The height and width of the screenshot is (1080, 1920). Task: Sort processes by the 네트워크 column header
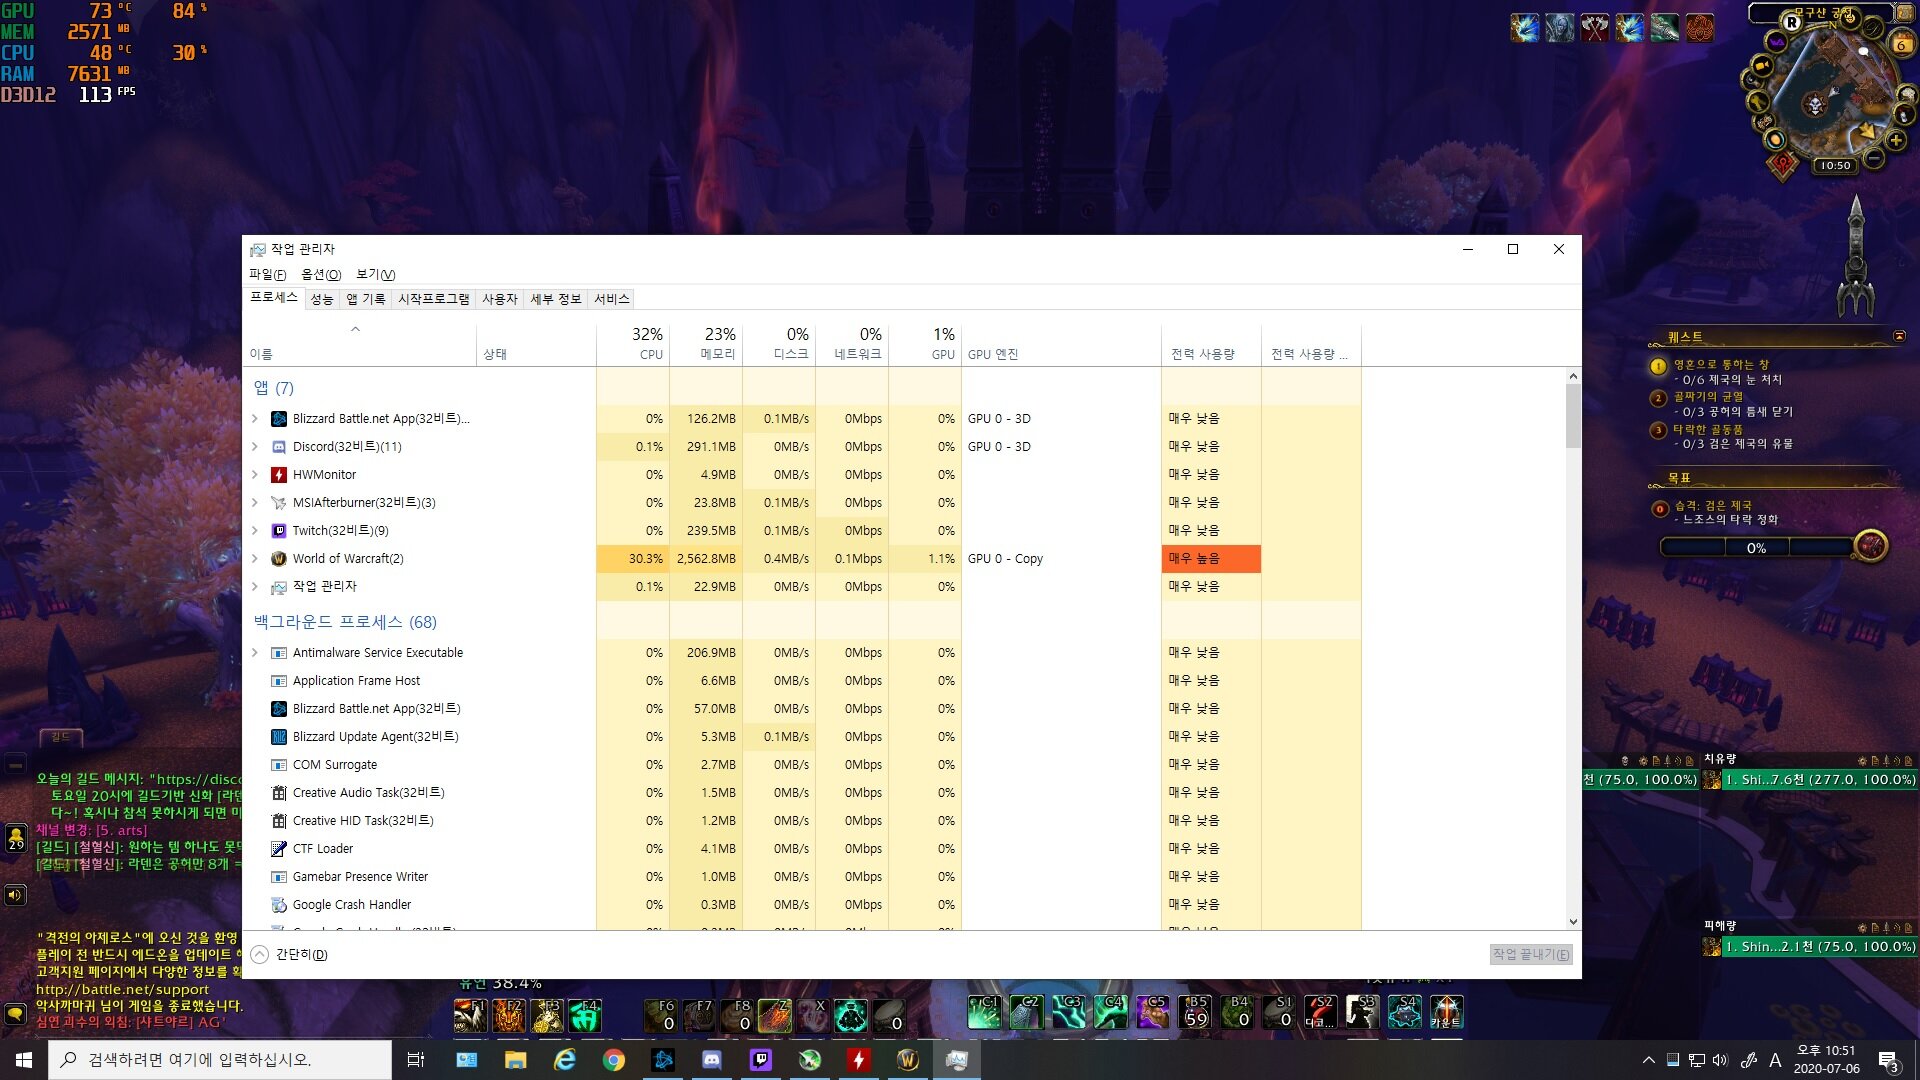click(x=852, y=344)
